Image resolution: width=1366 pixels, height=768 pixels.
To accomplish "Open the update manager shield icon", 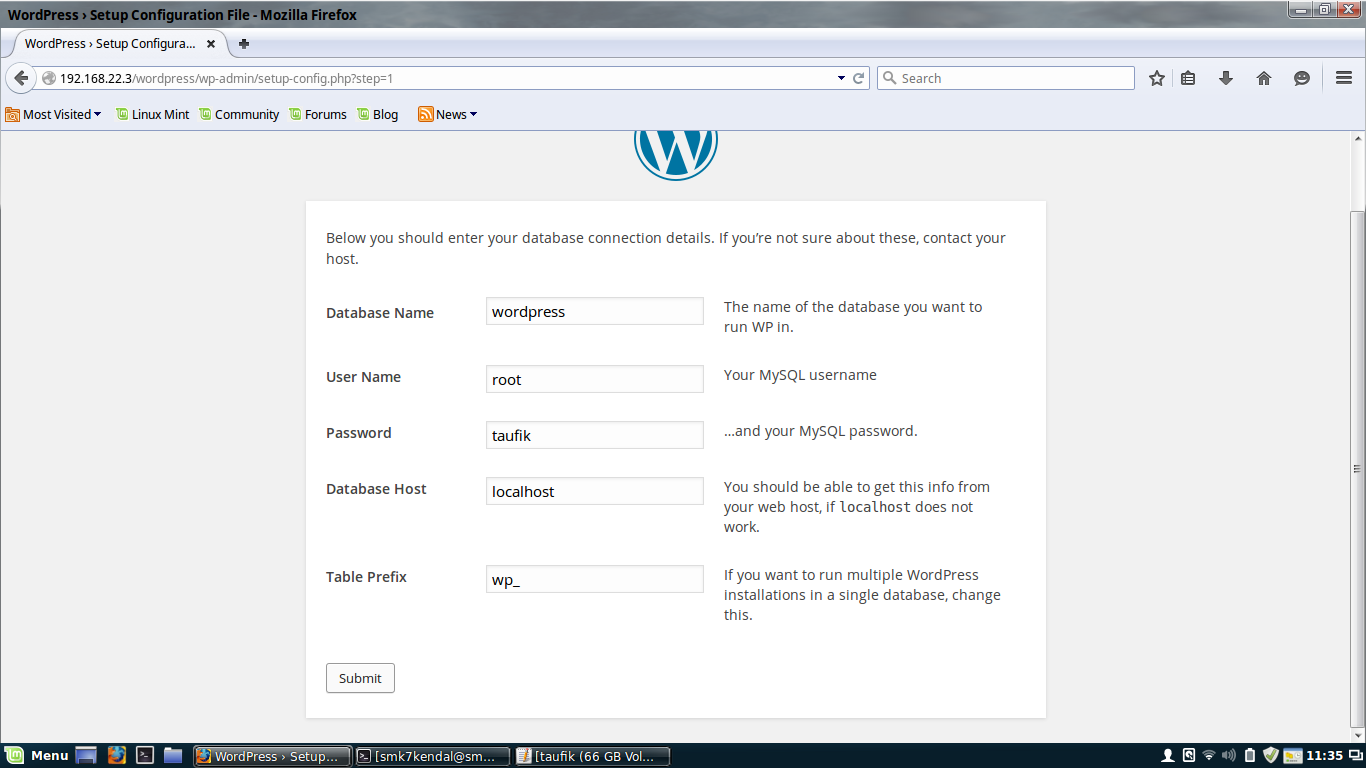I will click(1271, 755).
